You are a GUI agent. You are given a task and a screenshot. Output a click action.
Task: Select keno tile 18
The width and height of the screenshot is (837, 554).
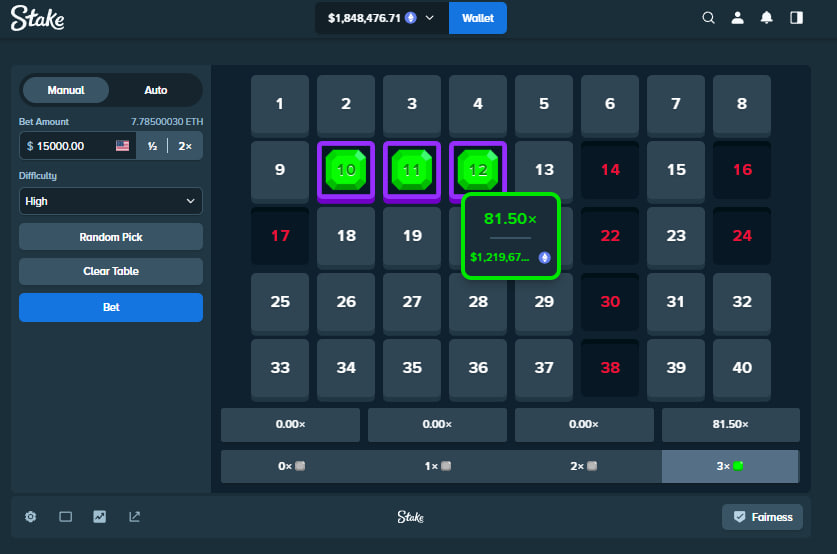tap(346, 236)
